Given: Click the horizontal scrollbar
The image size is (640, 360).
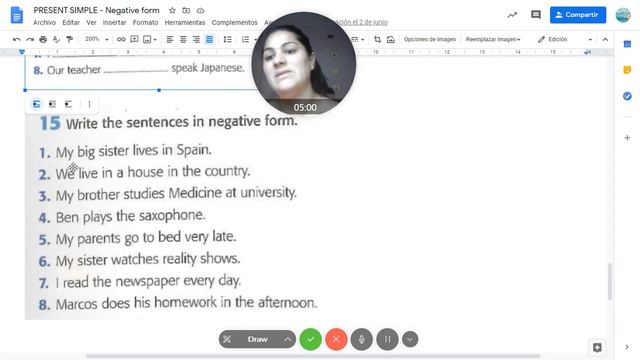Looking at the screenshot, I should [313, 356].
